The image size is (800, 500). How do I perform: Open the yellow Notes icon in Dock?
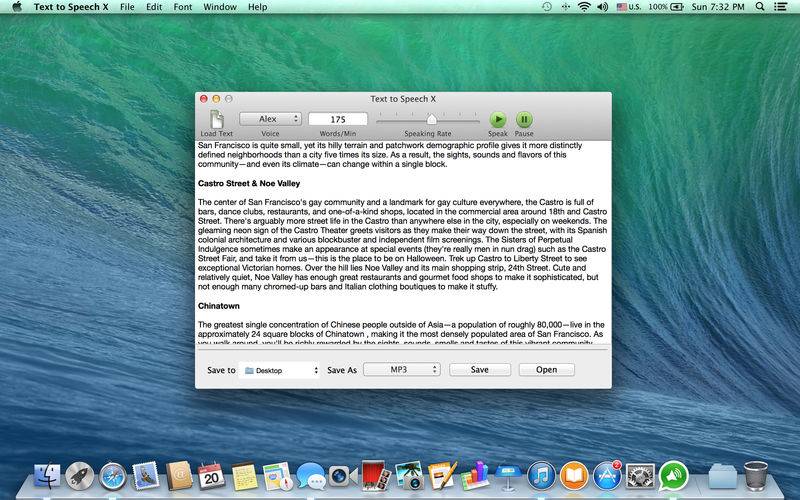(244, 477)
